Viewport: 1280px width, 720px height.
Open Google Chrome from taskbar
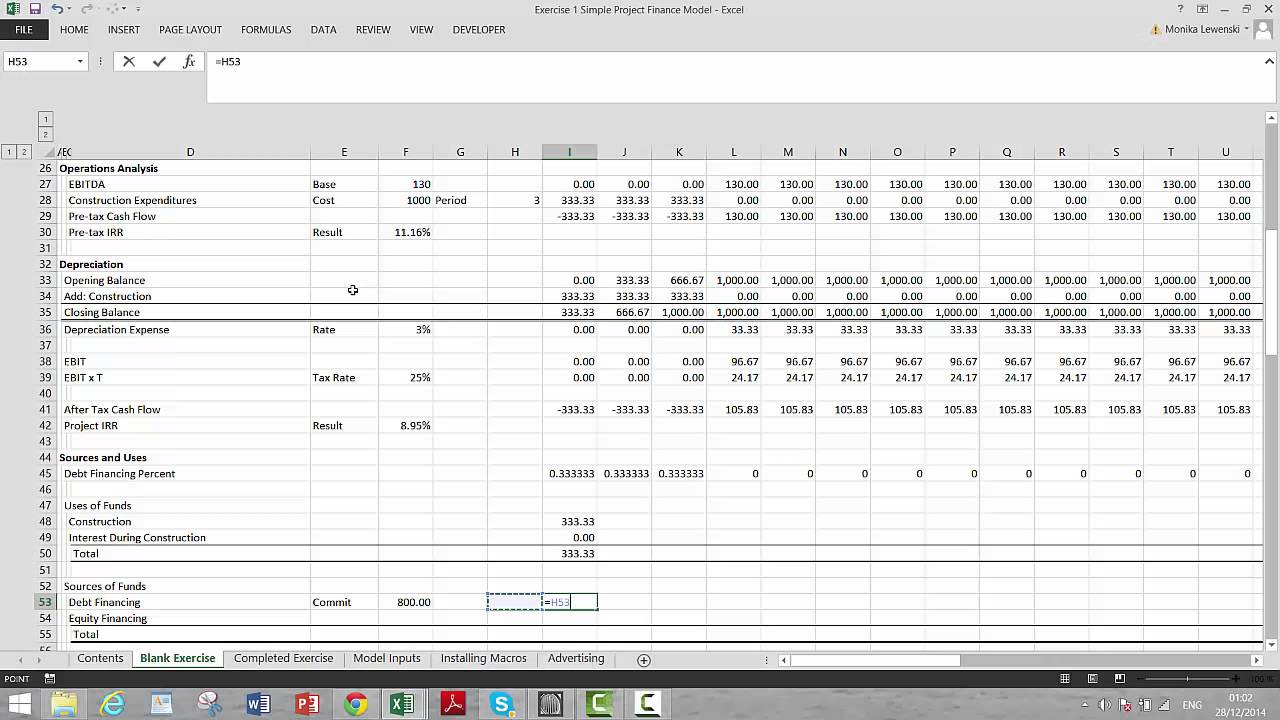pos(356,704)
